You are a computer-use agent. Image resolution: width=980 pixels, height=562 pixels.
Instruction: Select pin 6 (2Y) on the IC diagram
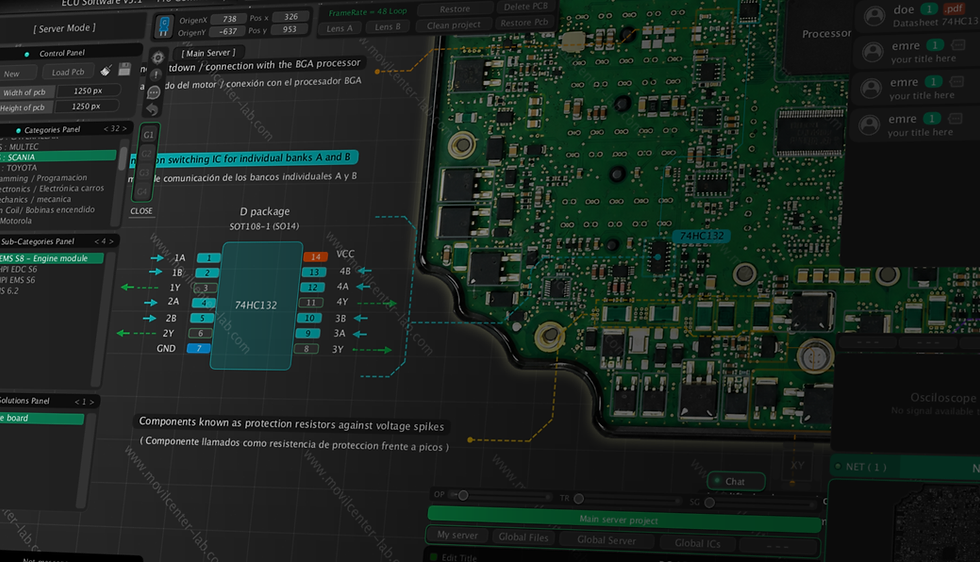point(201,333)
